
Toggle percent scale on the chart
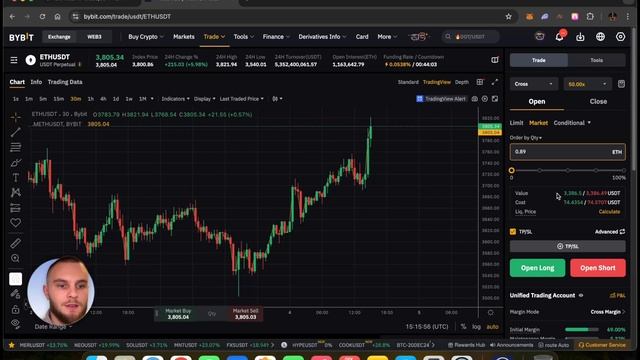pos(463,327)
